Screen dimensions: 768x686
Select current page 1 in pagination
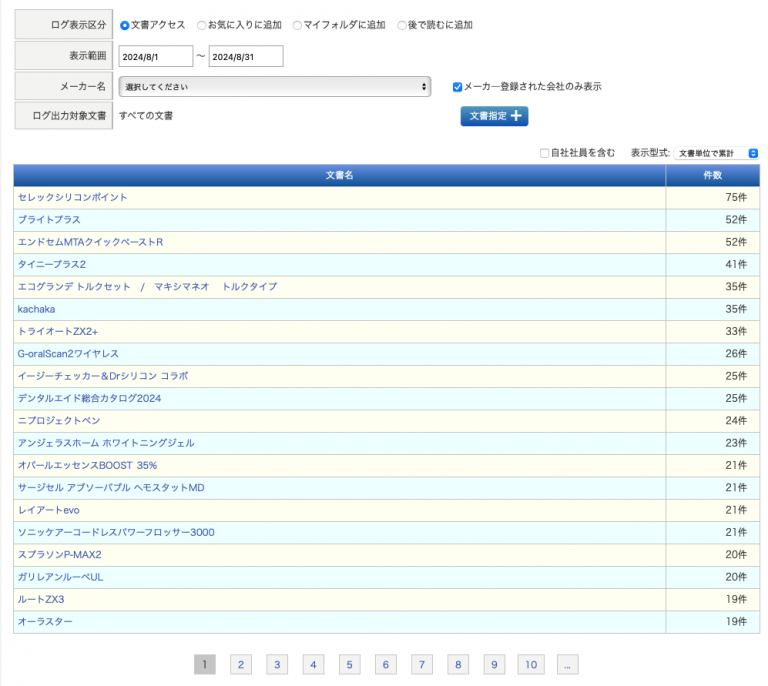click(x=205, y=664)
